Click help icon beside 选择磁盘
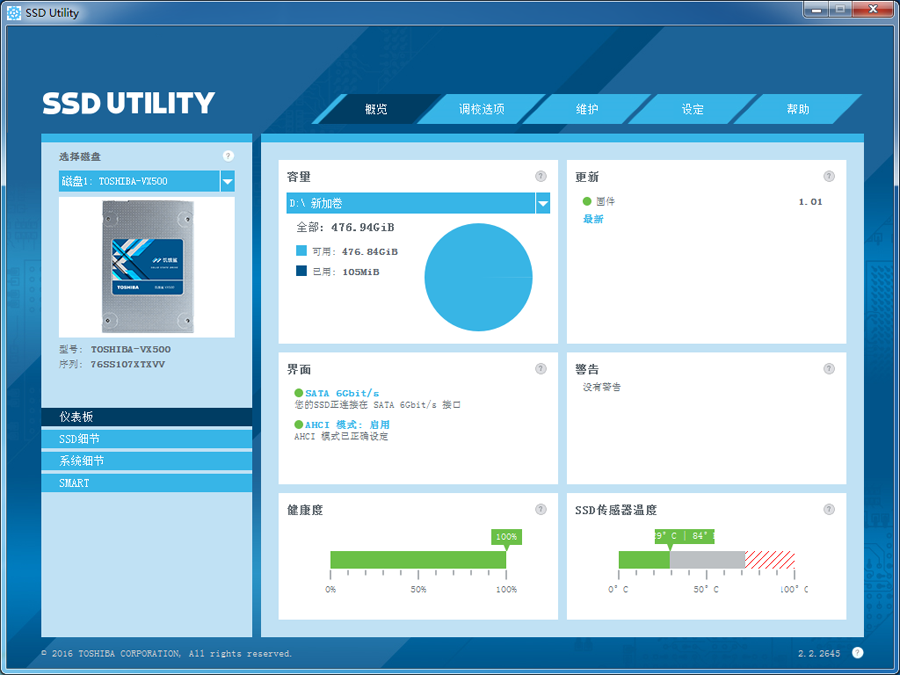This screenshot has height=675, width=900. click(x=228, y=156)
